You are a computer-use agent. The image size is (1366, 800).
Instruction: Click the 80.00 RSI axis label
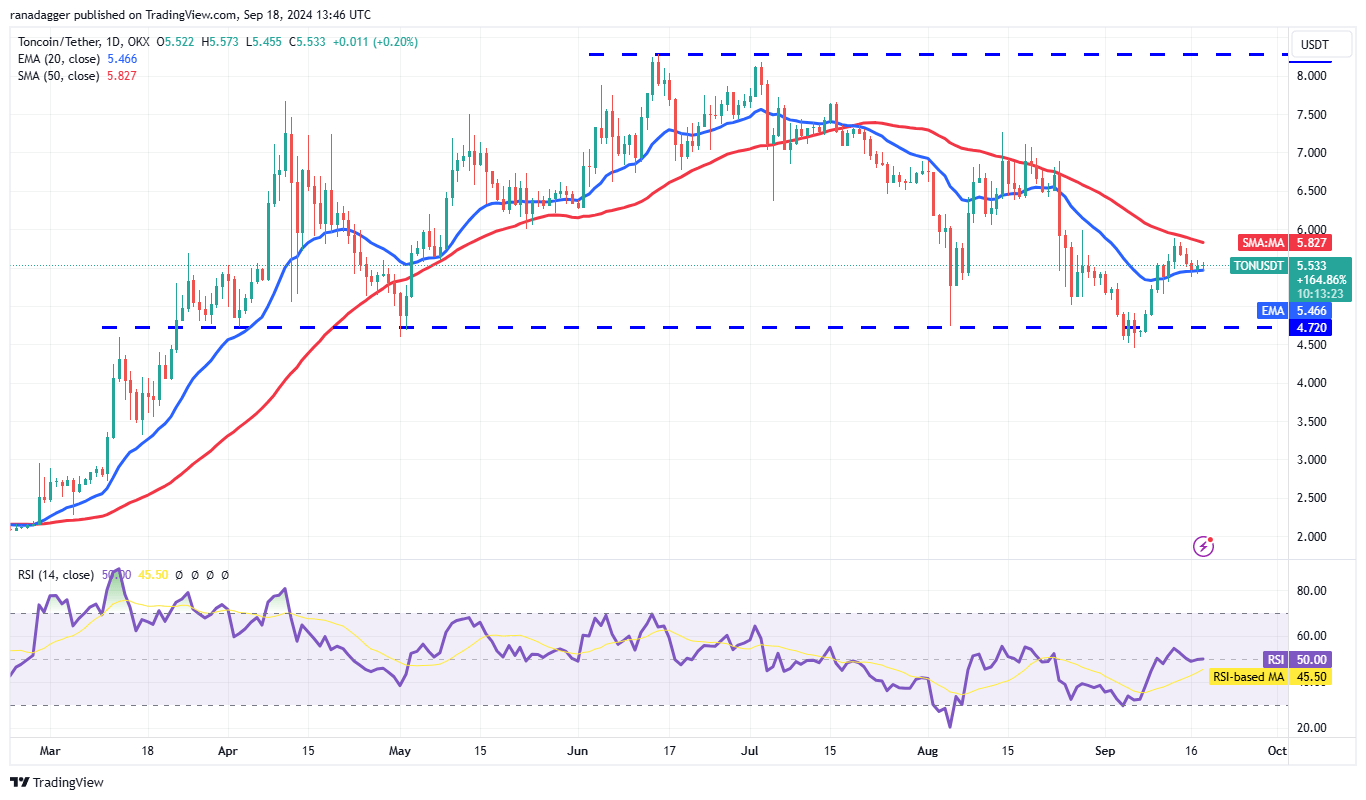(x=1312, y=591)
